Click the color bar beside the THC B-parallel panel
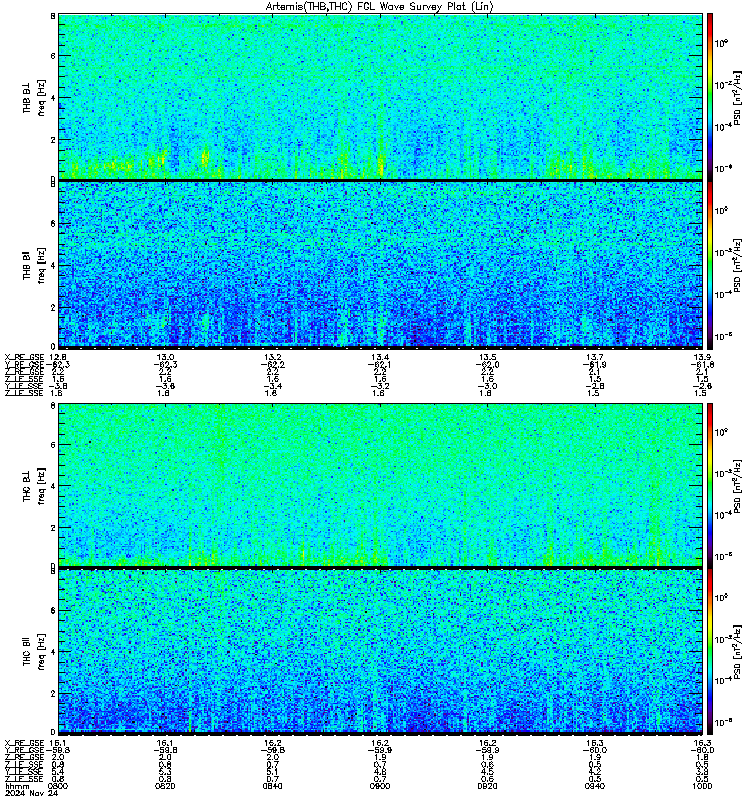750x800 pixels. 710,651
